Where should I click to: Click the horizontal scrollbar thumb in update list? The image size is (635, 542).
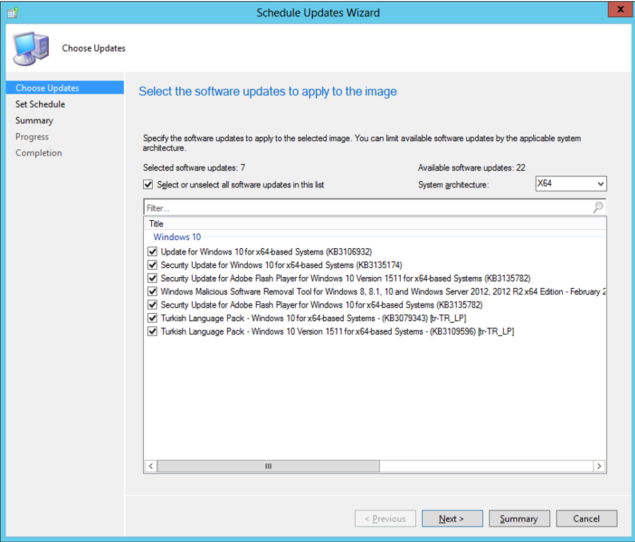point(268,466)
